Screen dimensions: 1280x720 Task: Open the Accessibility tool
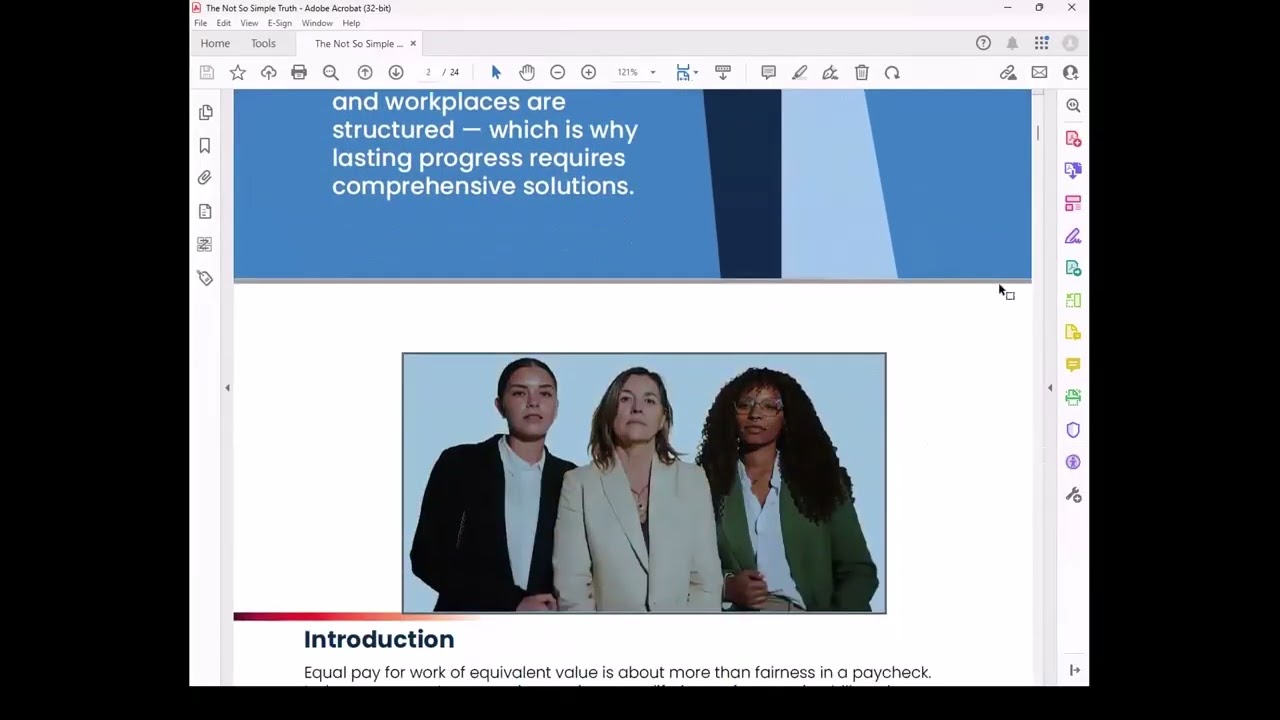[1073, 462]
